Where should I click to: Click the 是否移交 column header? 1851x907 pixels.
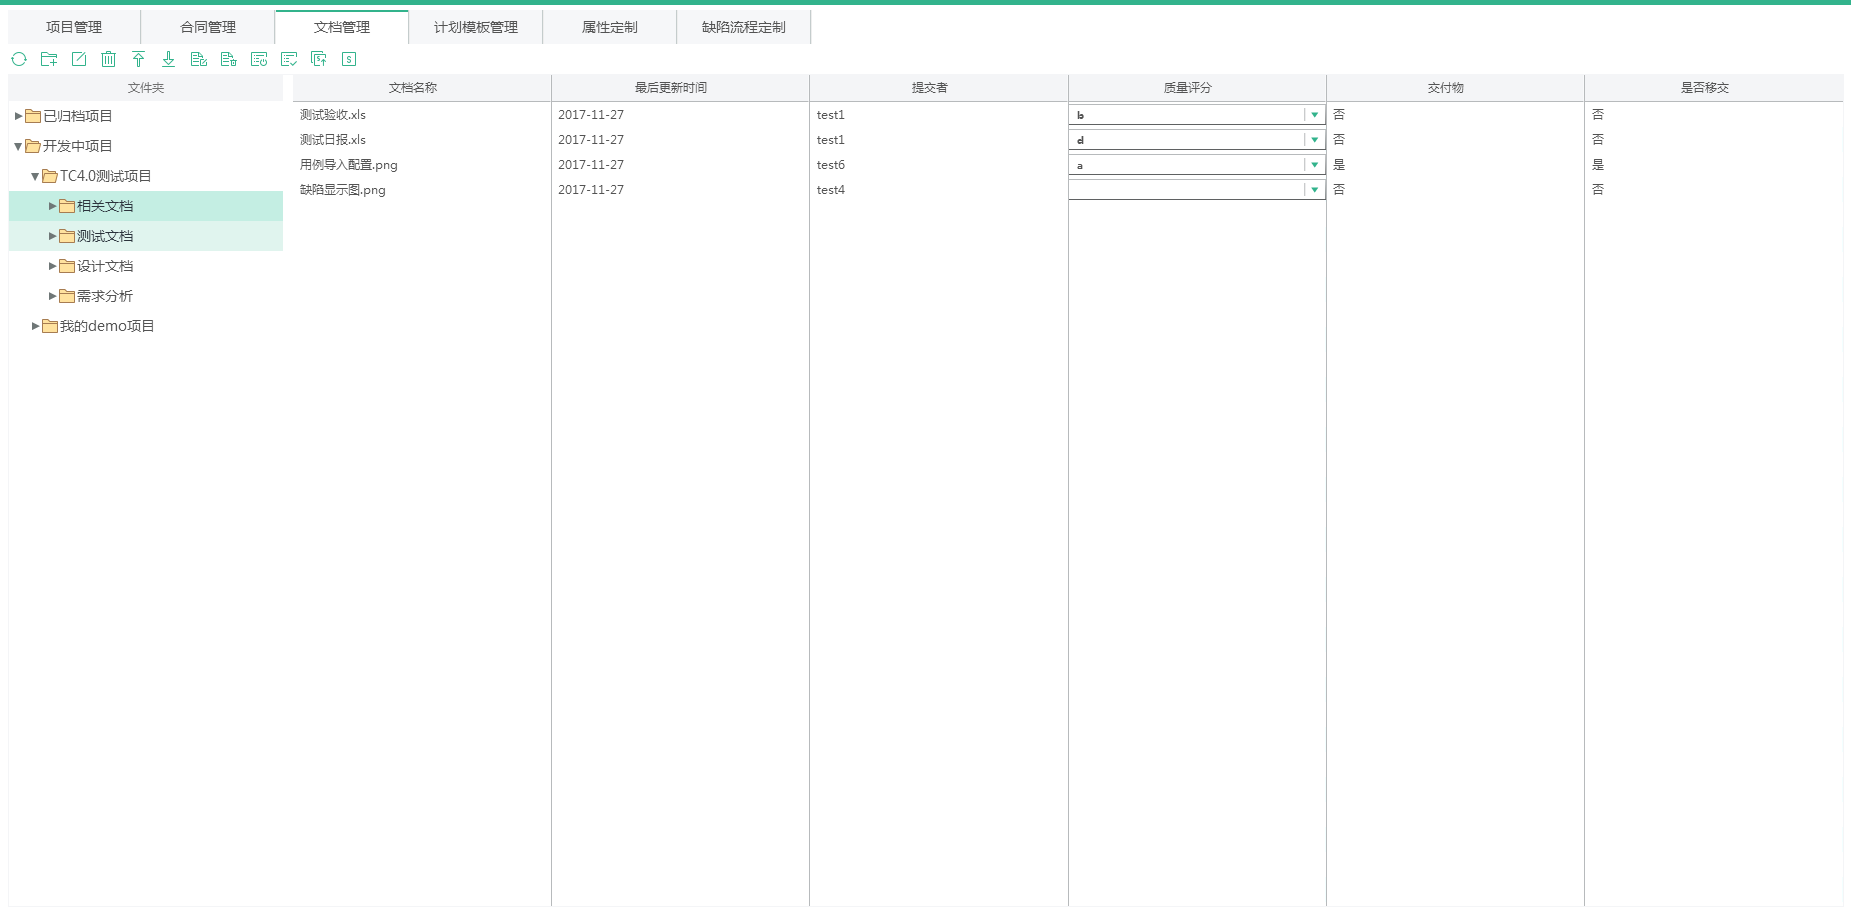[1714, 88]
